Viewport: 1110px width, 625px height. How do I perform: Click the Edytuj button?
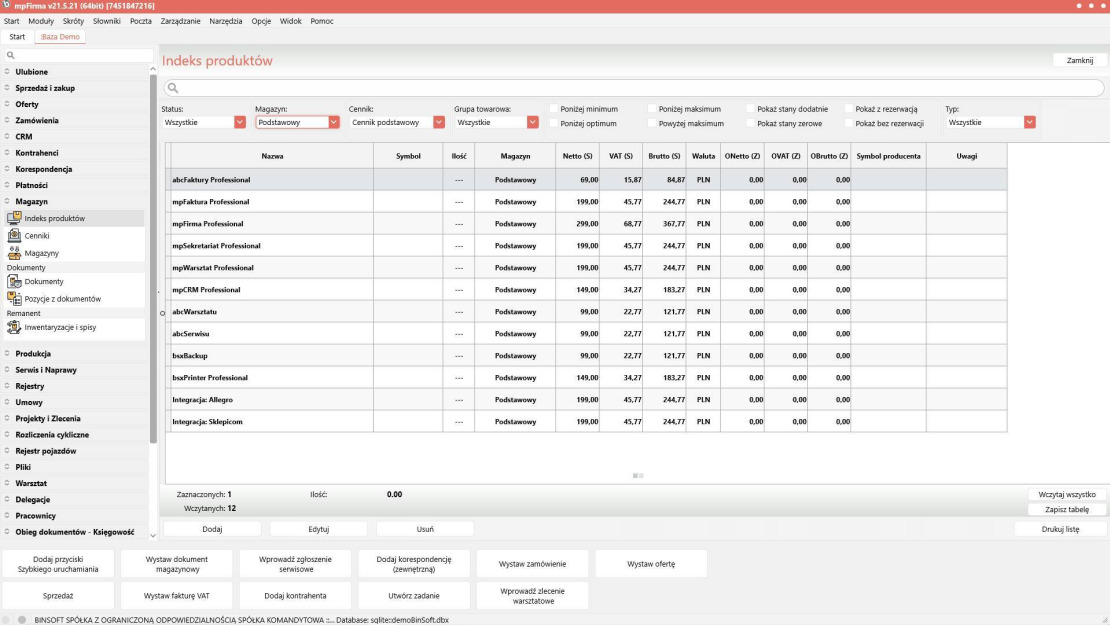319,529
